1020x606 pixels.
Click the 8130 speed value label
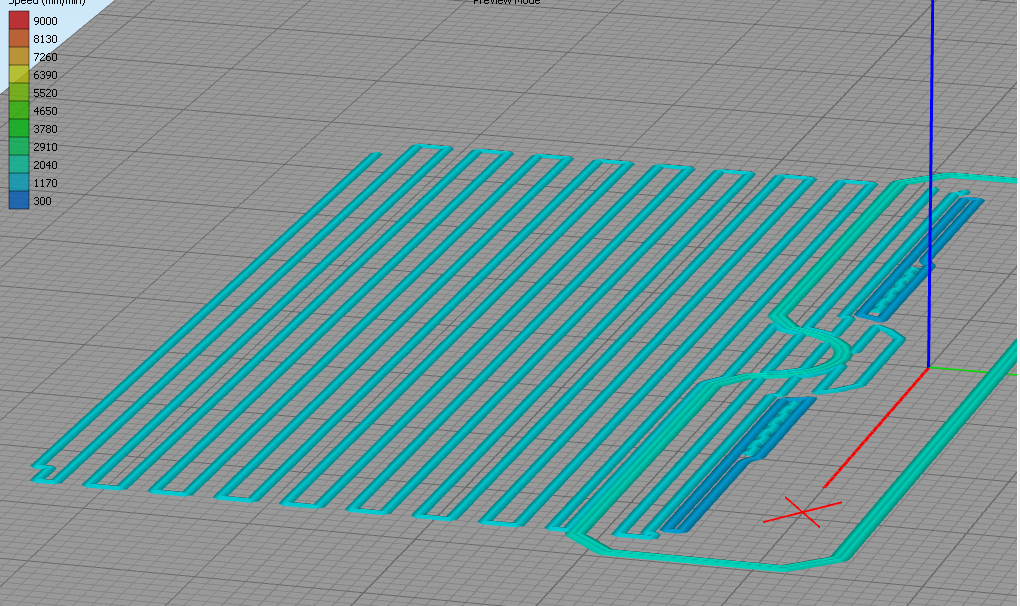pos(46,39)
